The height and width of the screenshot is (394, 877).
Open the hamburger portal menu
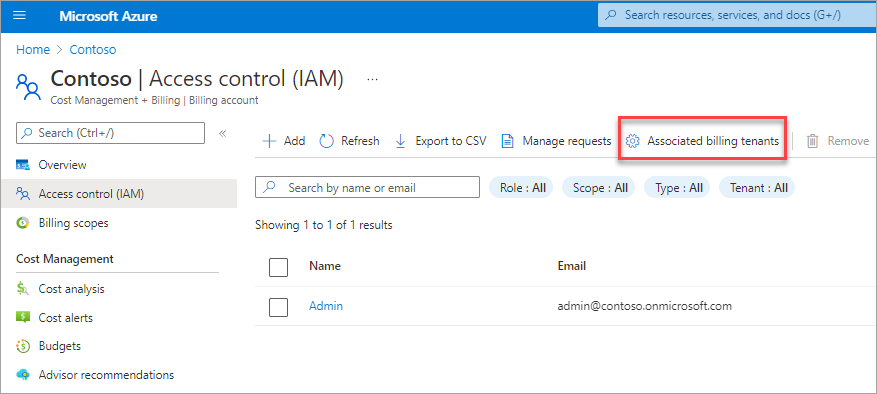[x=20, y=16]
